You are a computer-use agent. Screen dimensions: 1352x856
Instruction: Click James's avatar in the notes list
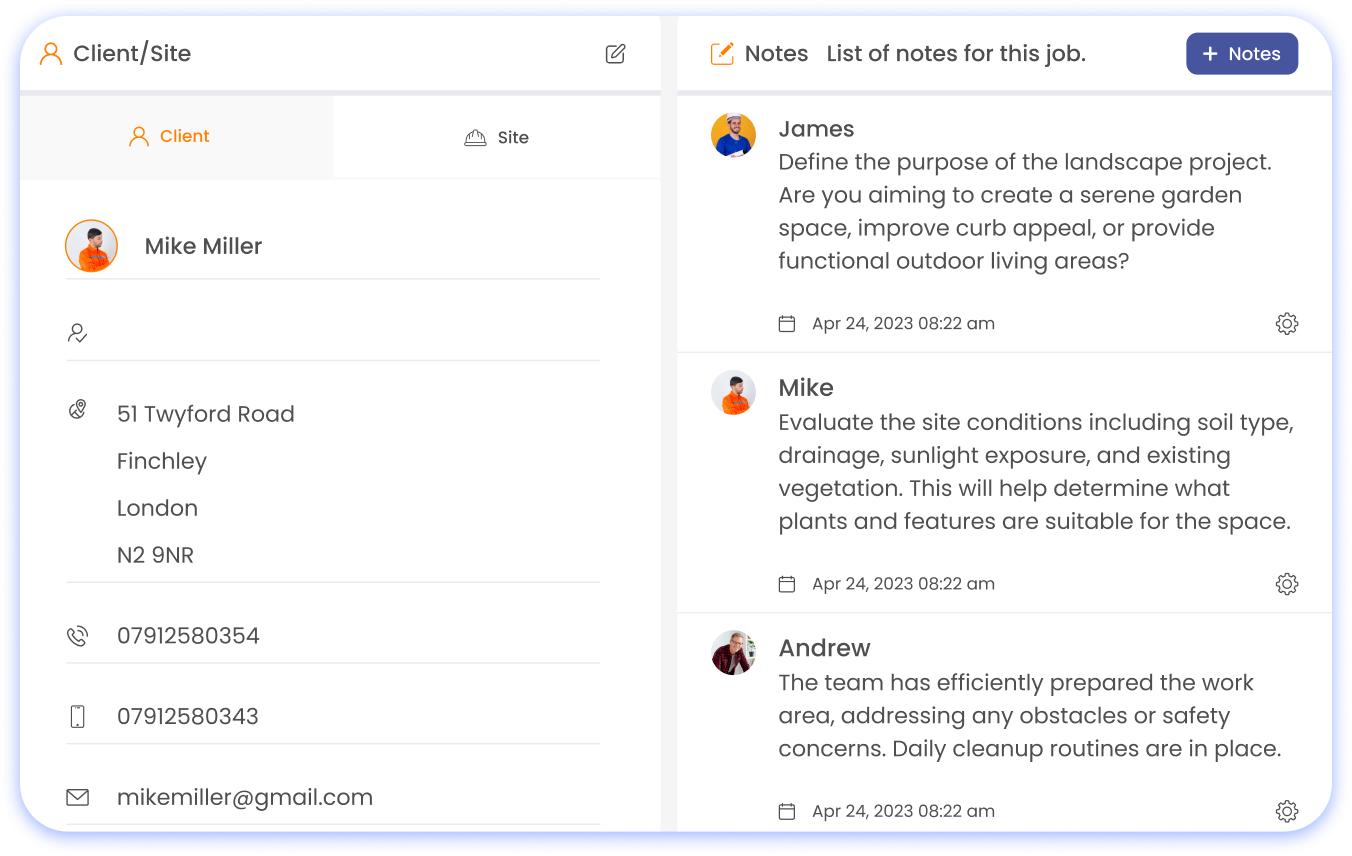733,135
